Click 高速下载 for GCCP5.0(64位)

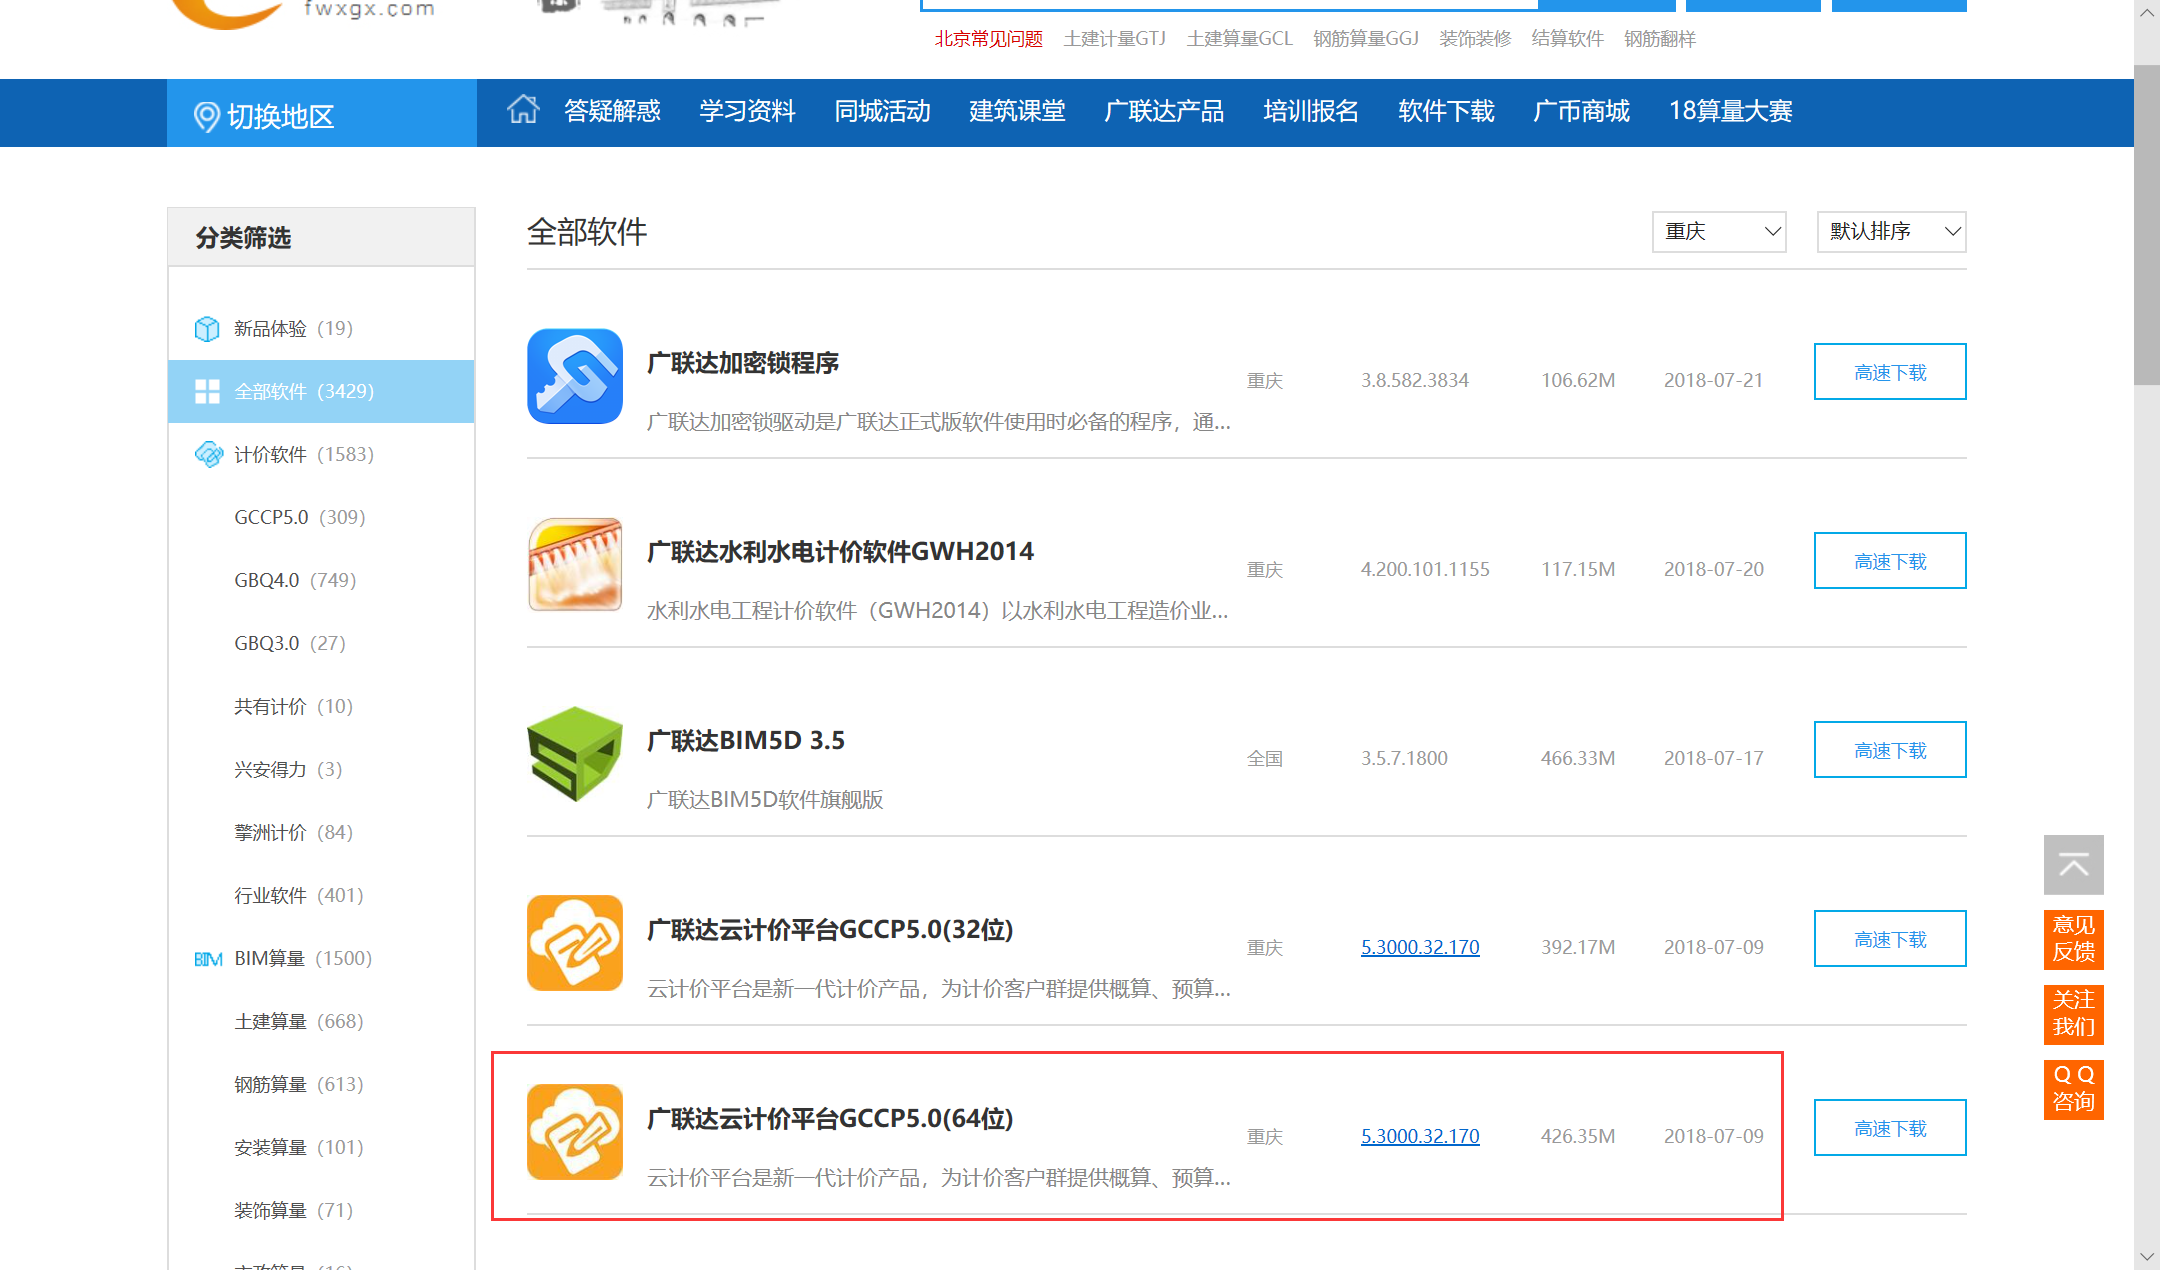(1890, 1128)
